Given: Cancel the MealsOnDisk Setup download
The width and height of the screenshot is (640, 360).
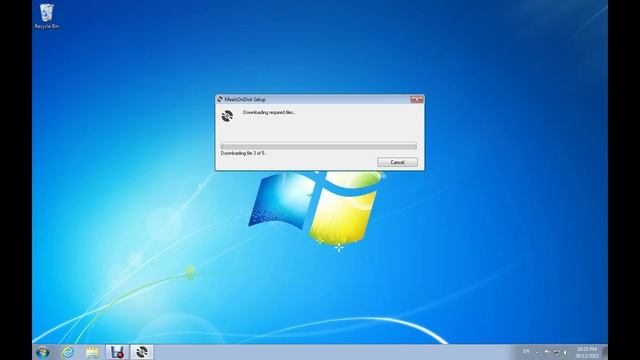Looking at the screenshot, I should click(x=397, y=162).
